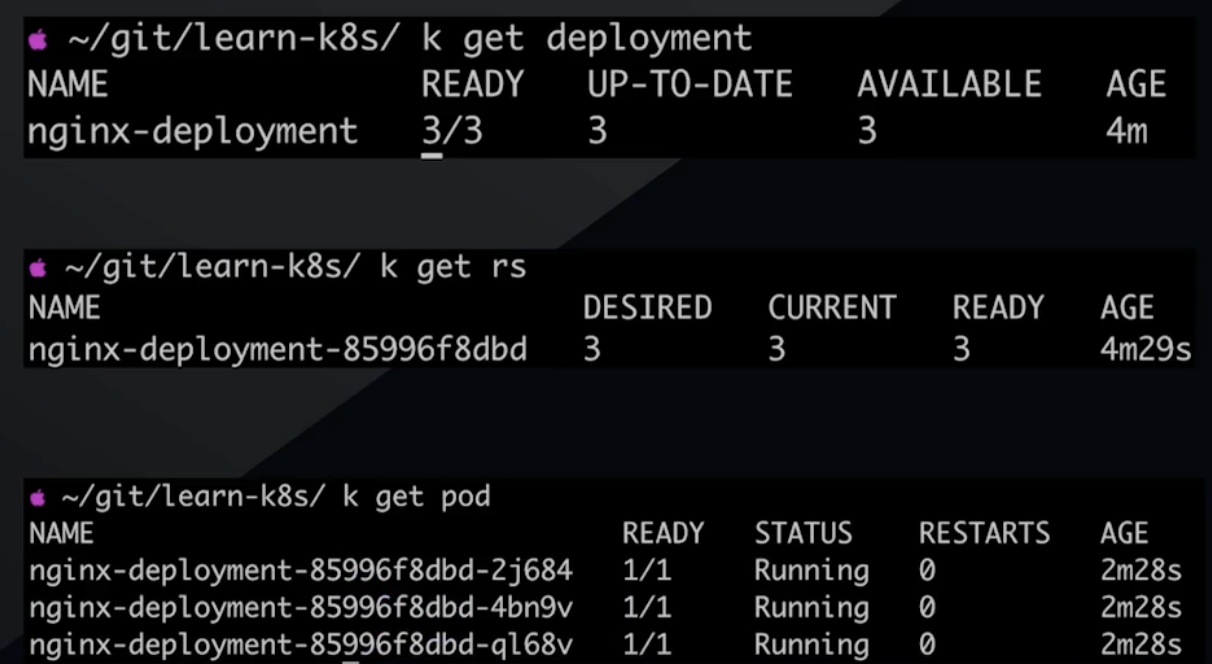Click '~/git/learn-k8s/' path in the pod prompt
The image size is (1212, 664).
(x=195, y=497)
